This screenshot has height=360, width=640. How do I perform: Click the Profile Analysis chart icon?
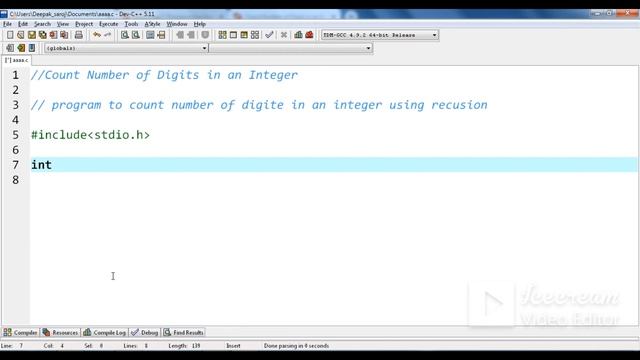click(298, 35)
